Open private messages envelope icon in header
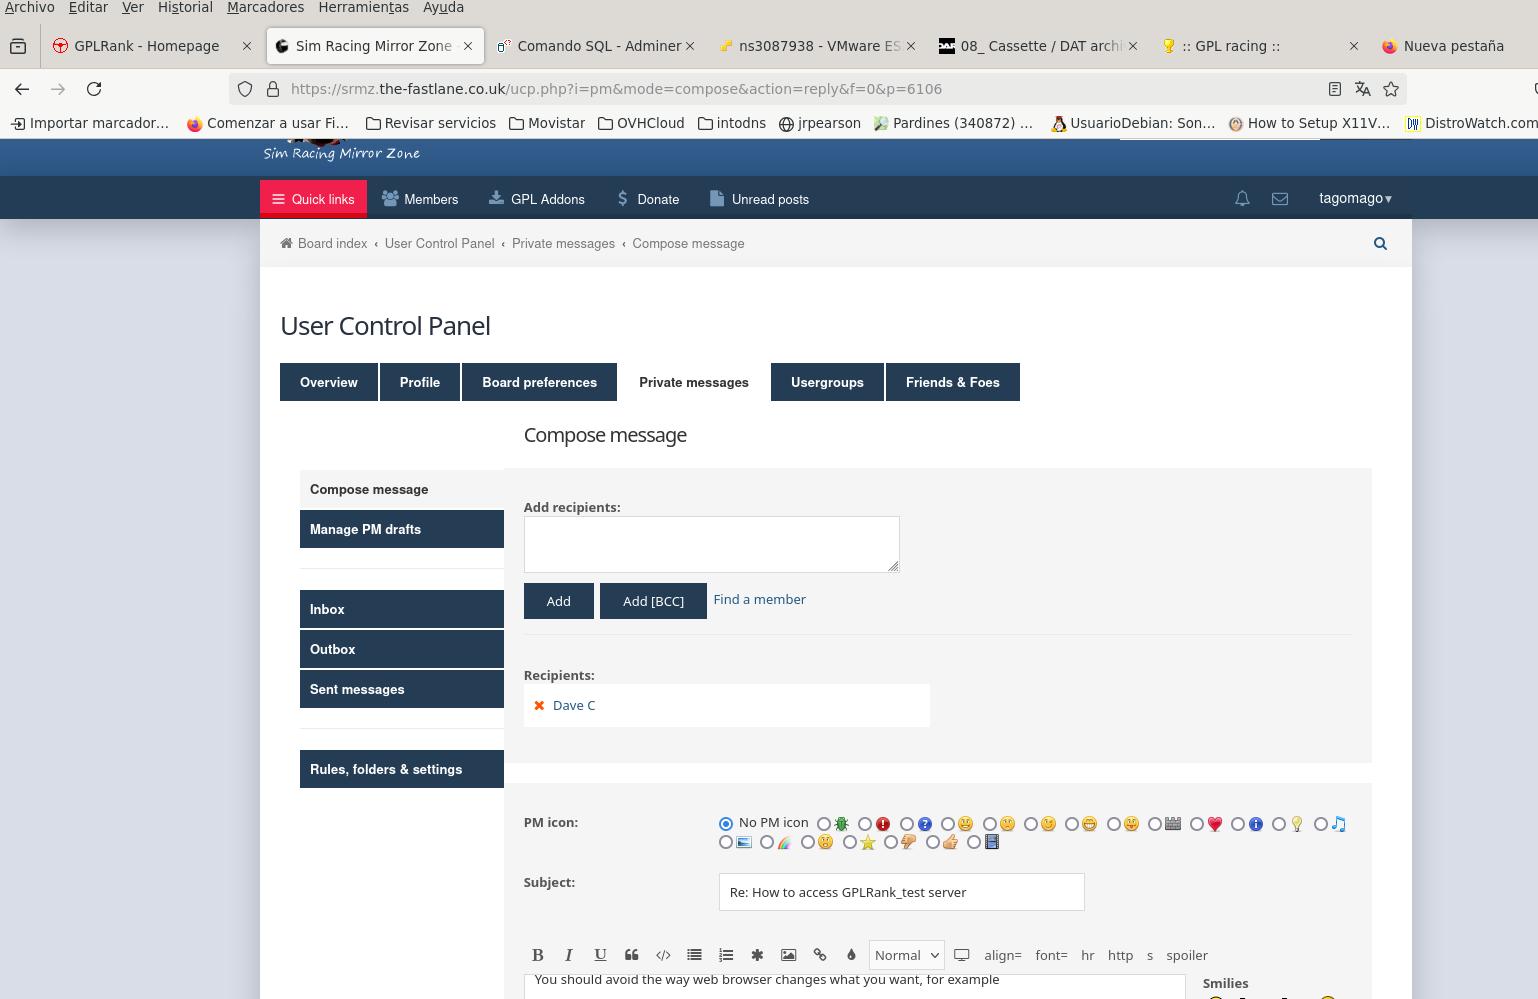The image size is (1538, 999). click(1280, 199)
